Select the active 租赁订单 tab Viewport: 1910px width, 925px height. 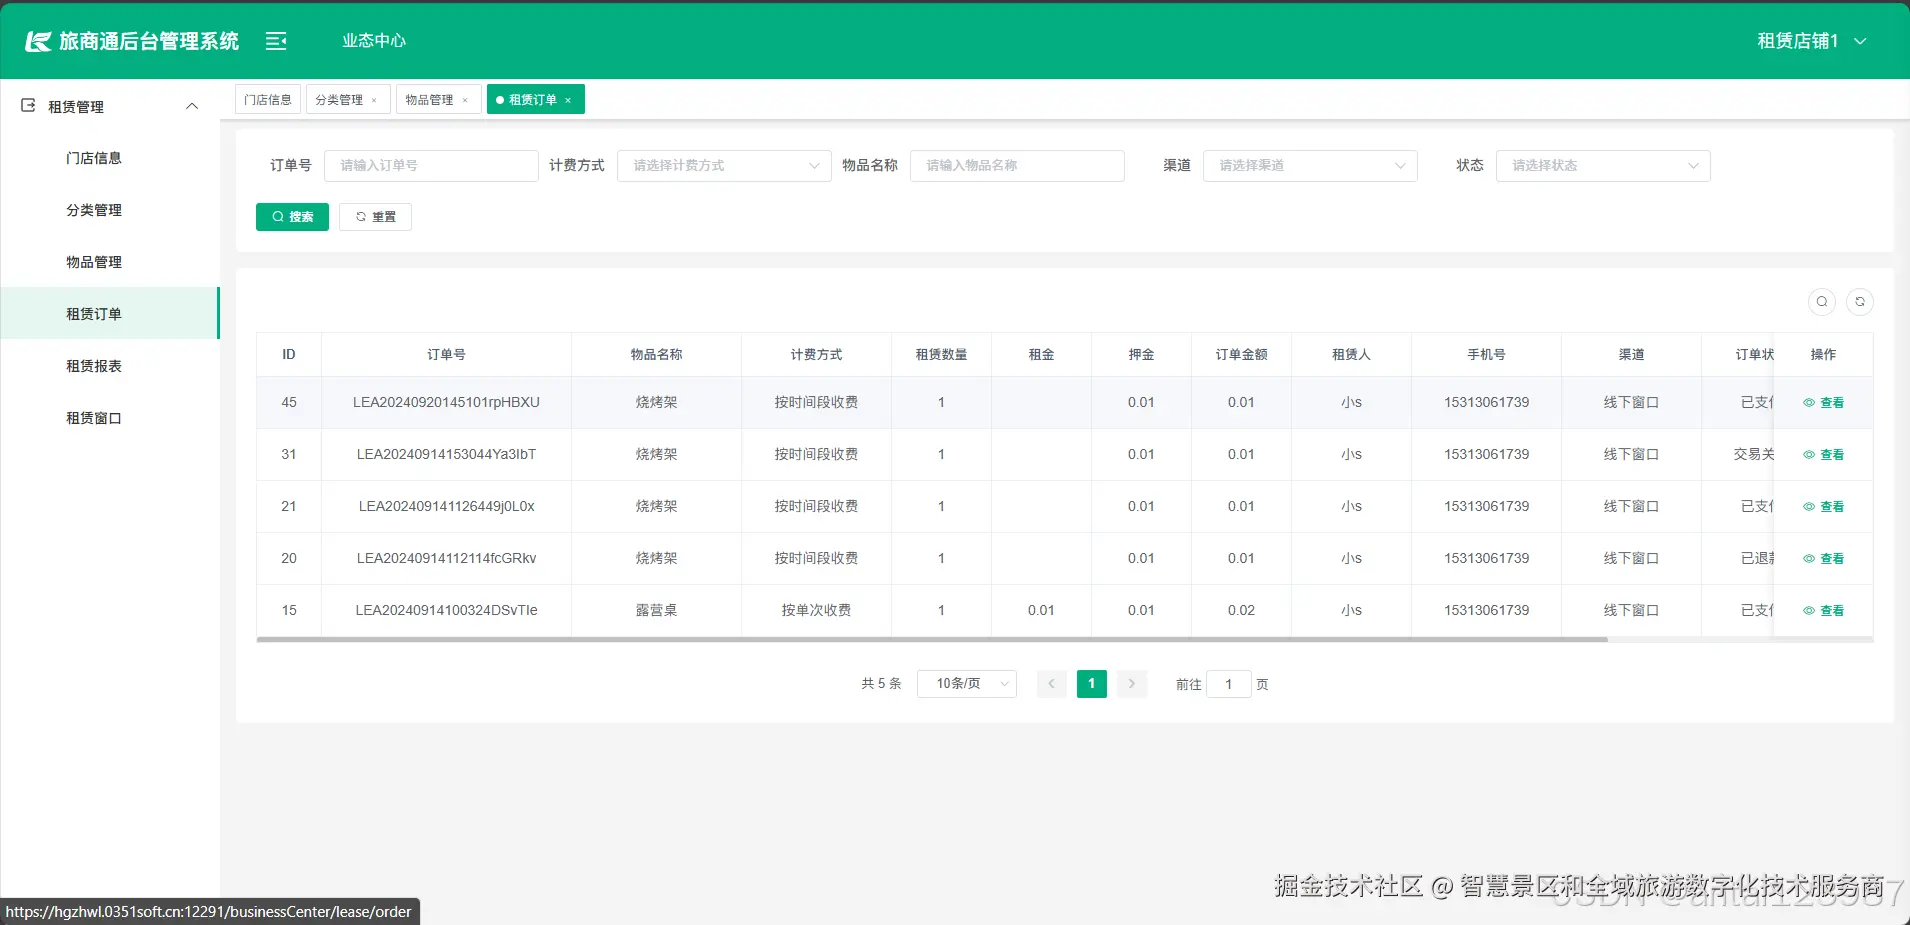point(532,100)
